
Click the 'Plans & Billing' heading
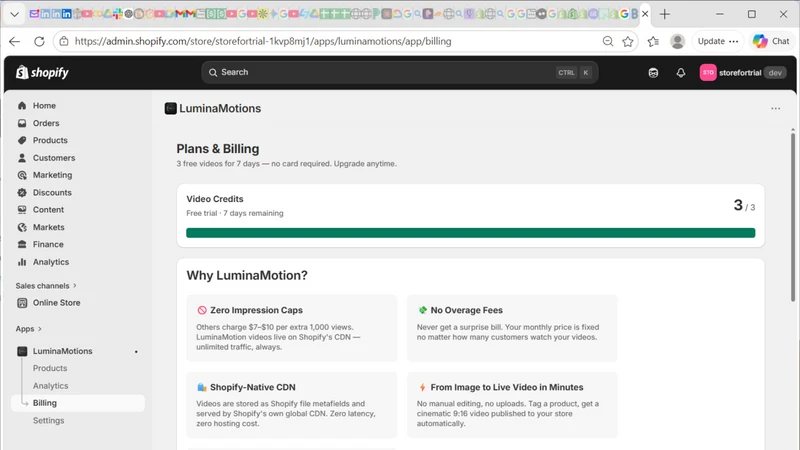[x=218, y=148]
